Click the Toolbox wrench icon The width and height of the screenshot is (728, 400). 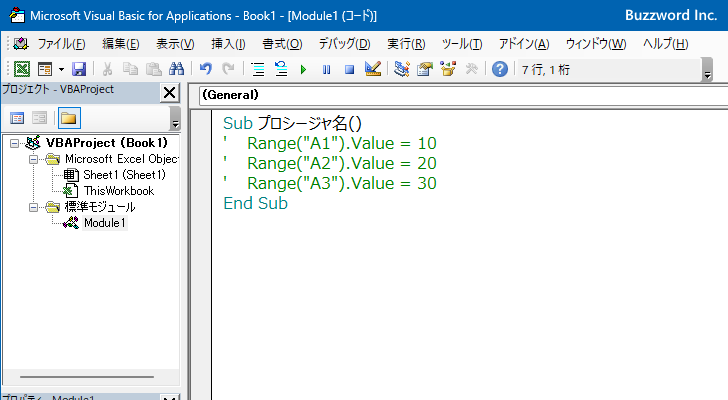click(x=471, y=69)
